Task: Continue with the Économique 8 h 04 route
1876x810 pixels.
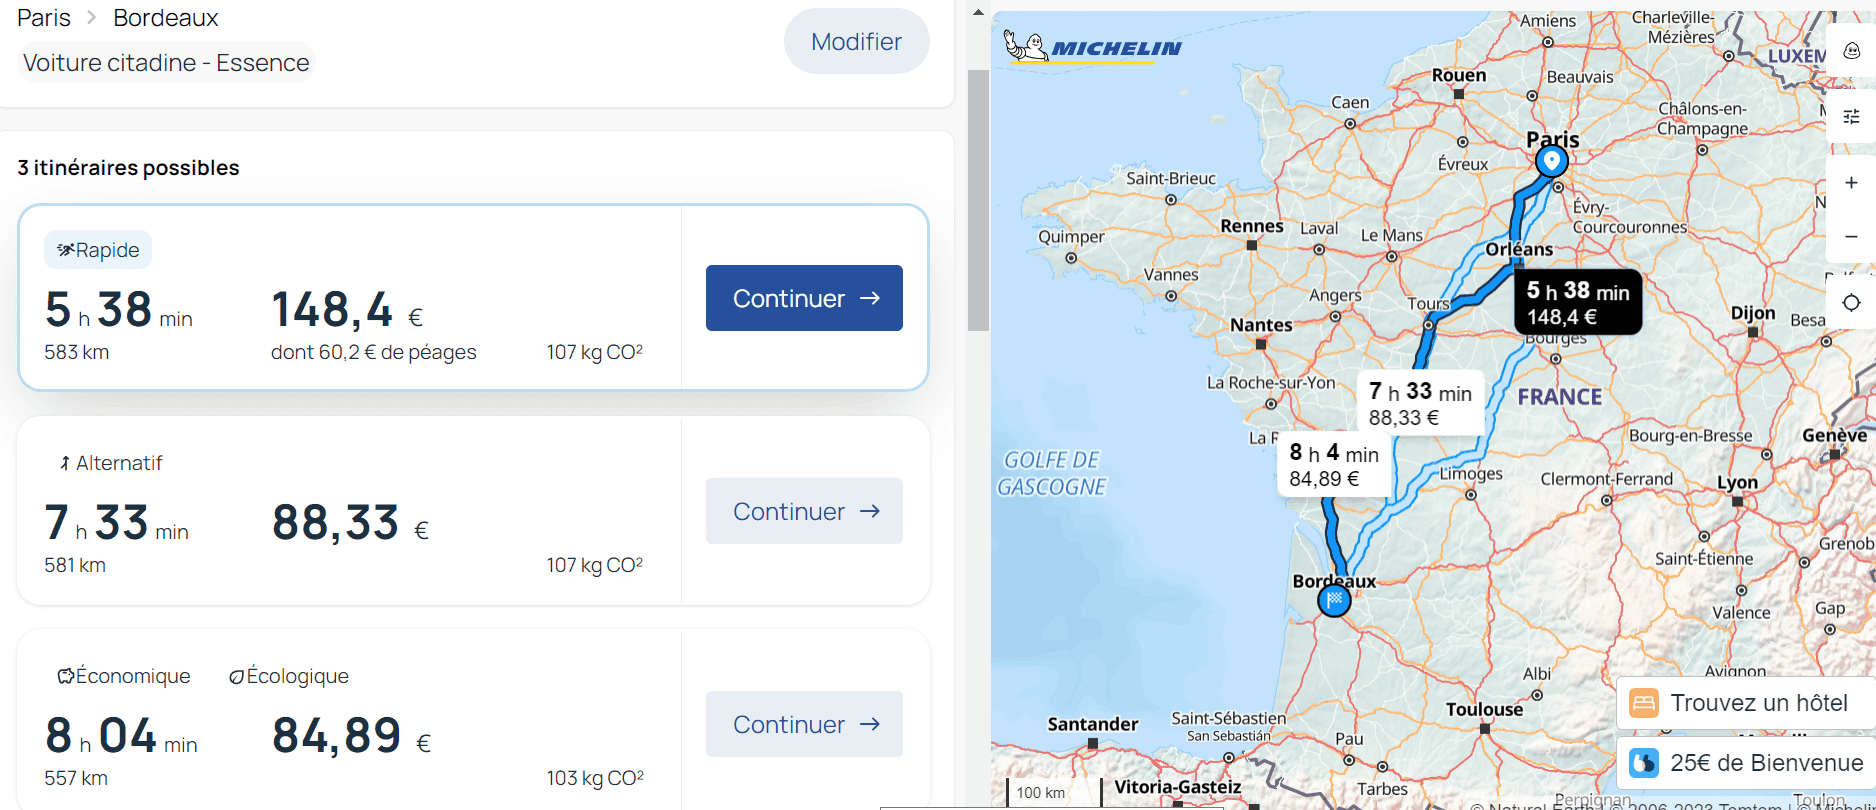Action: tap(804, 724)
